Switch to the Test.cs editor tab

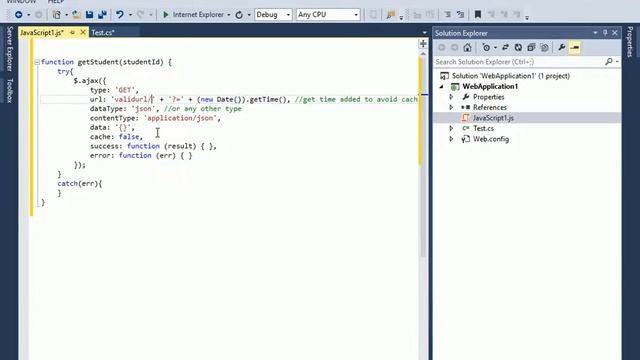coord(103,33)
